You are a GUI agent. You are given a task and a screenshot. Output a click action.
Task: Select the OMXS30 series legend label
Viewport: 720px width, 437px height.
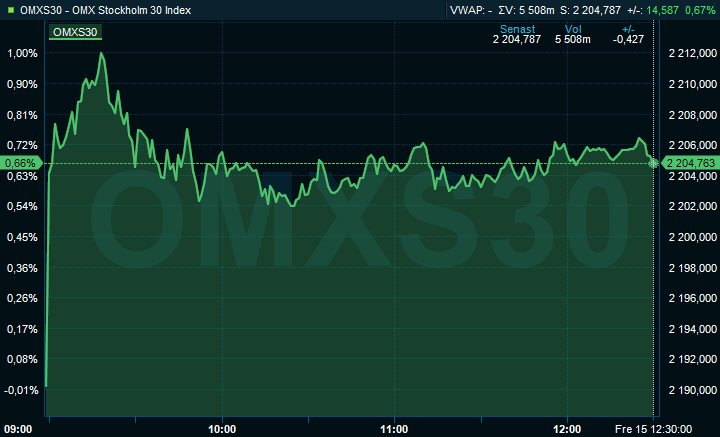click(75, 32)
